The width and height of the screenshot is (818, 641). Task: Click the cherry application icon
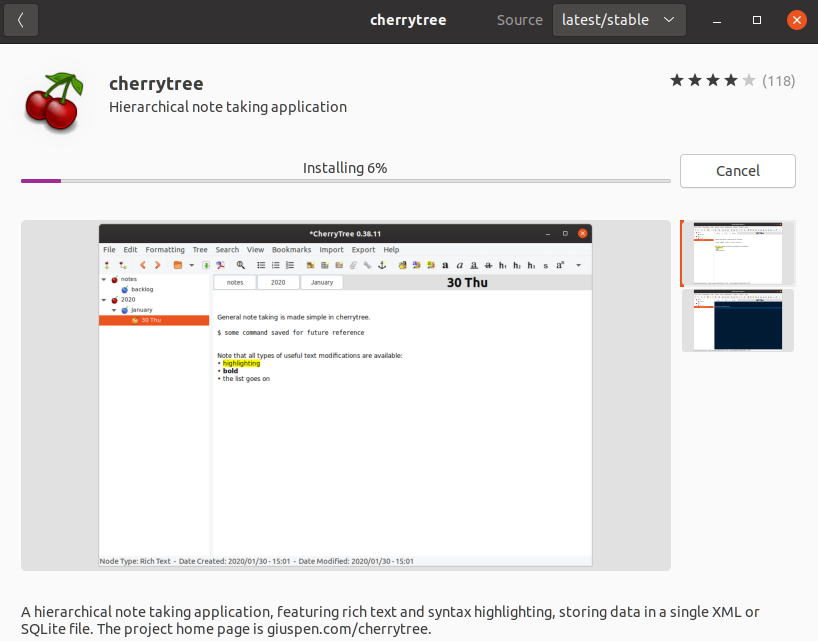pos(54,101)
